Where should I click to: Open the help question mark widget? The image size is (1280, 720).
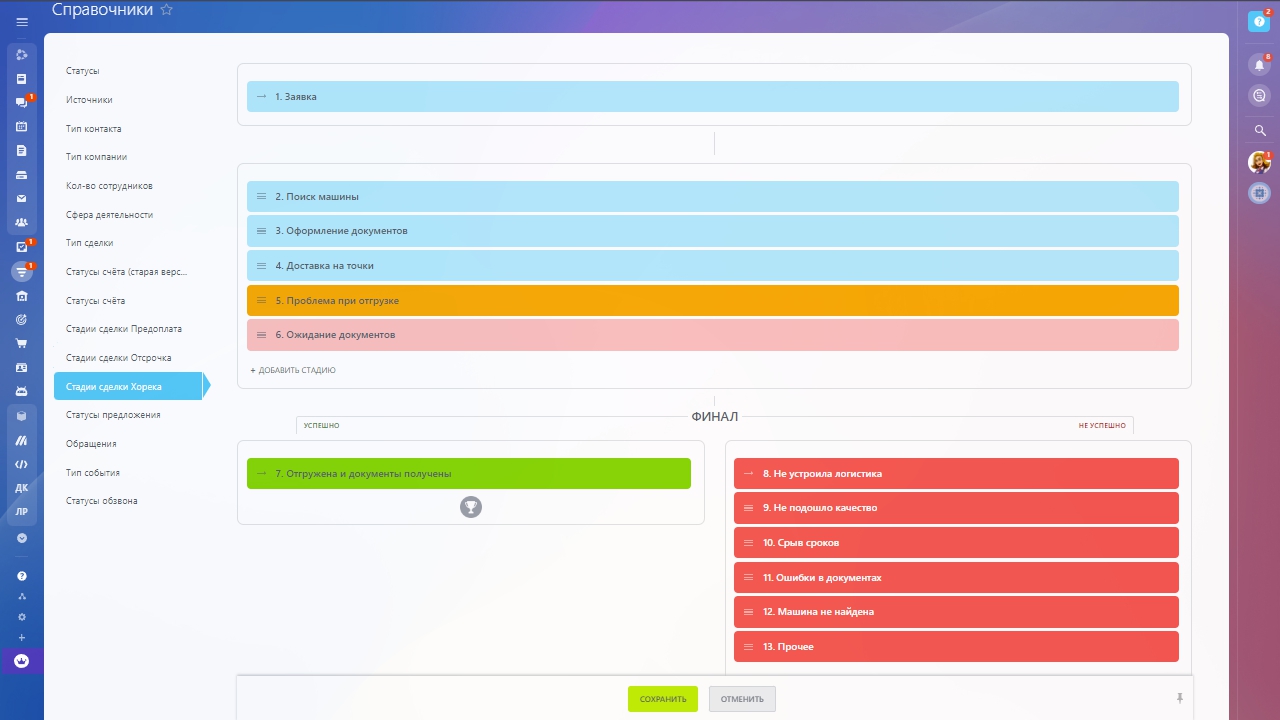(1259, 21)
